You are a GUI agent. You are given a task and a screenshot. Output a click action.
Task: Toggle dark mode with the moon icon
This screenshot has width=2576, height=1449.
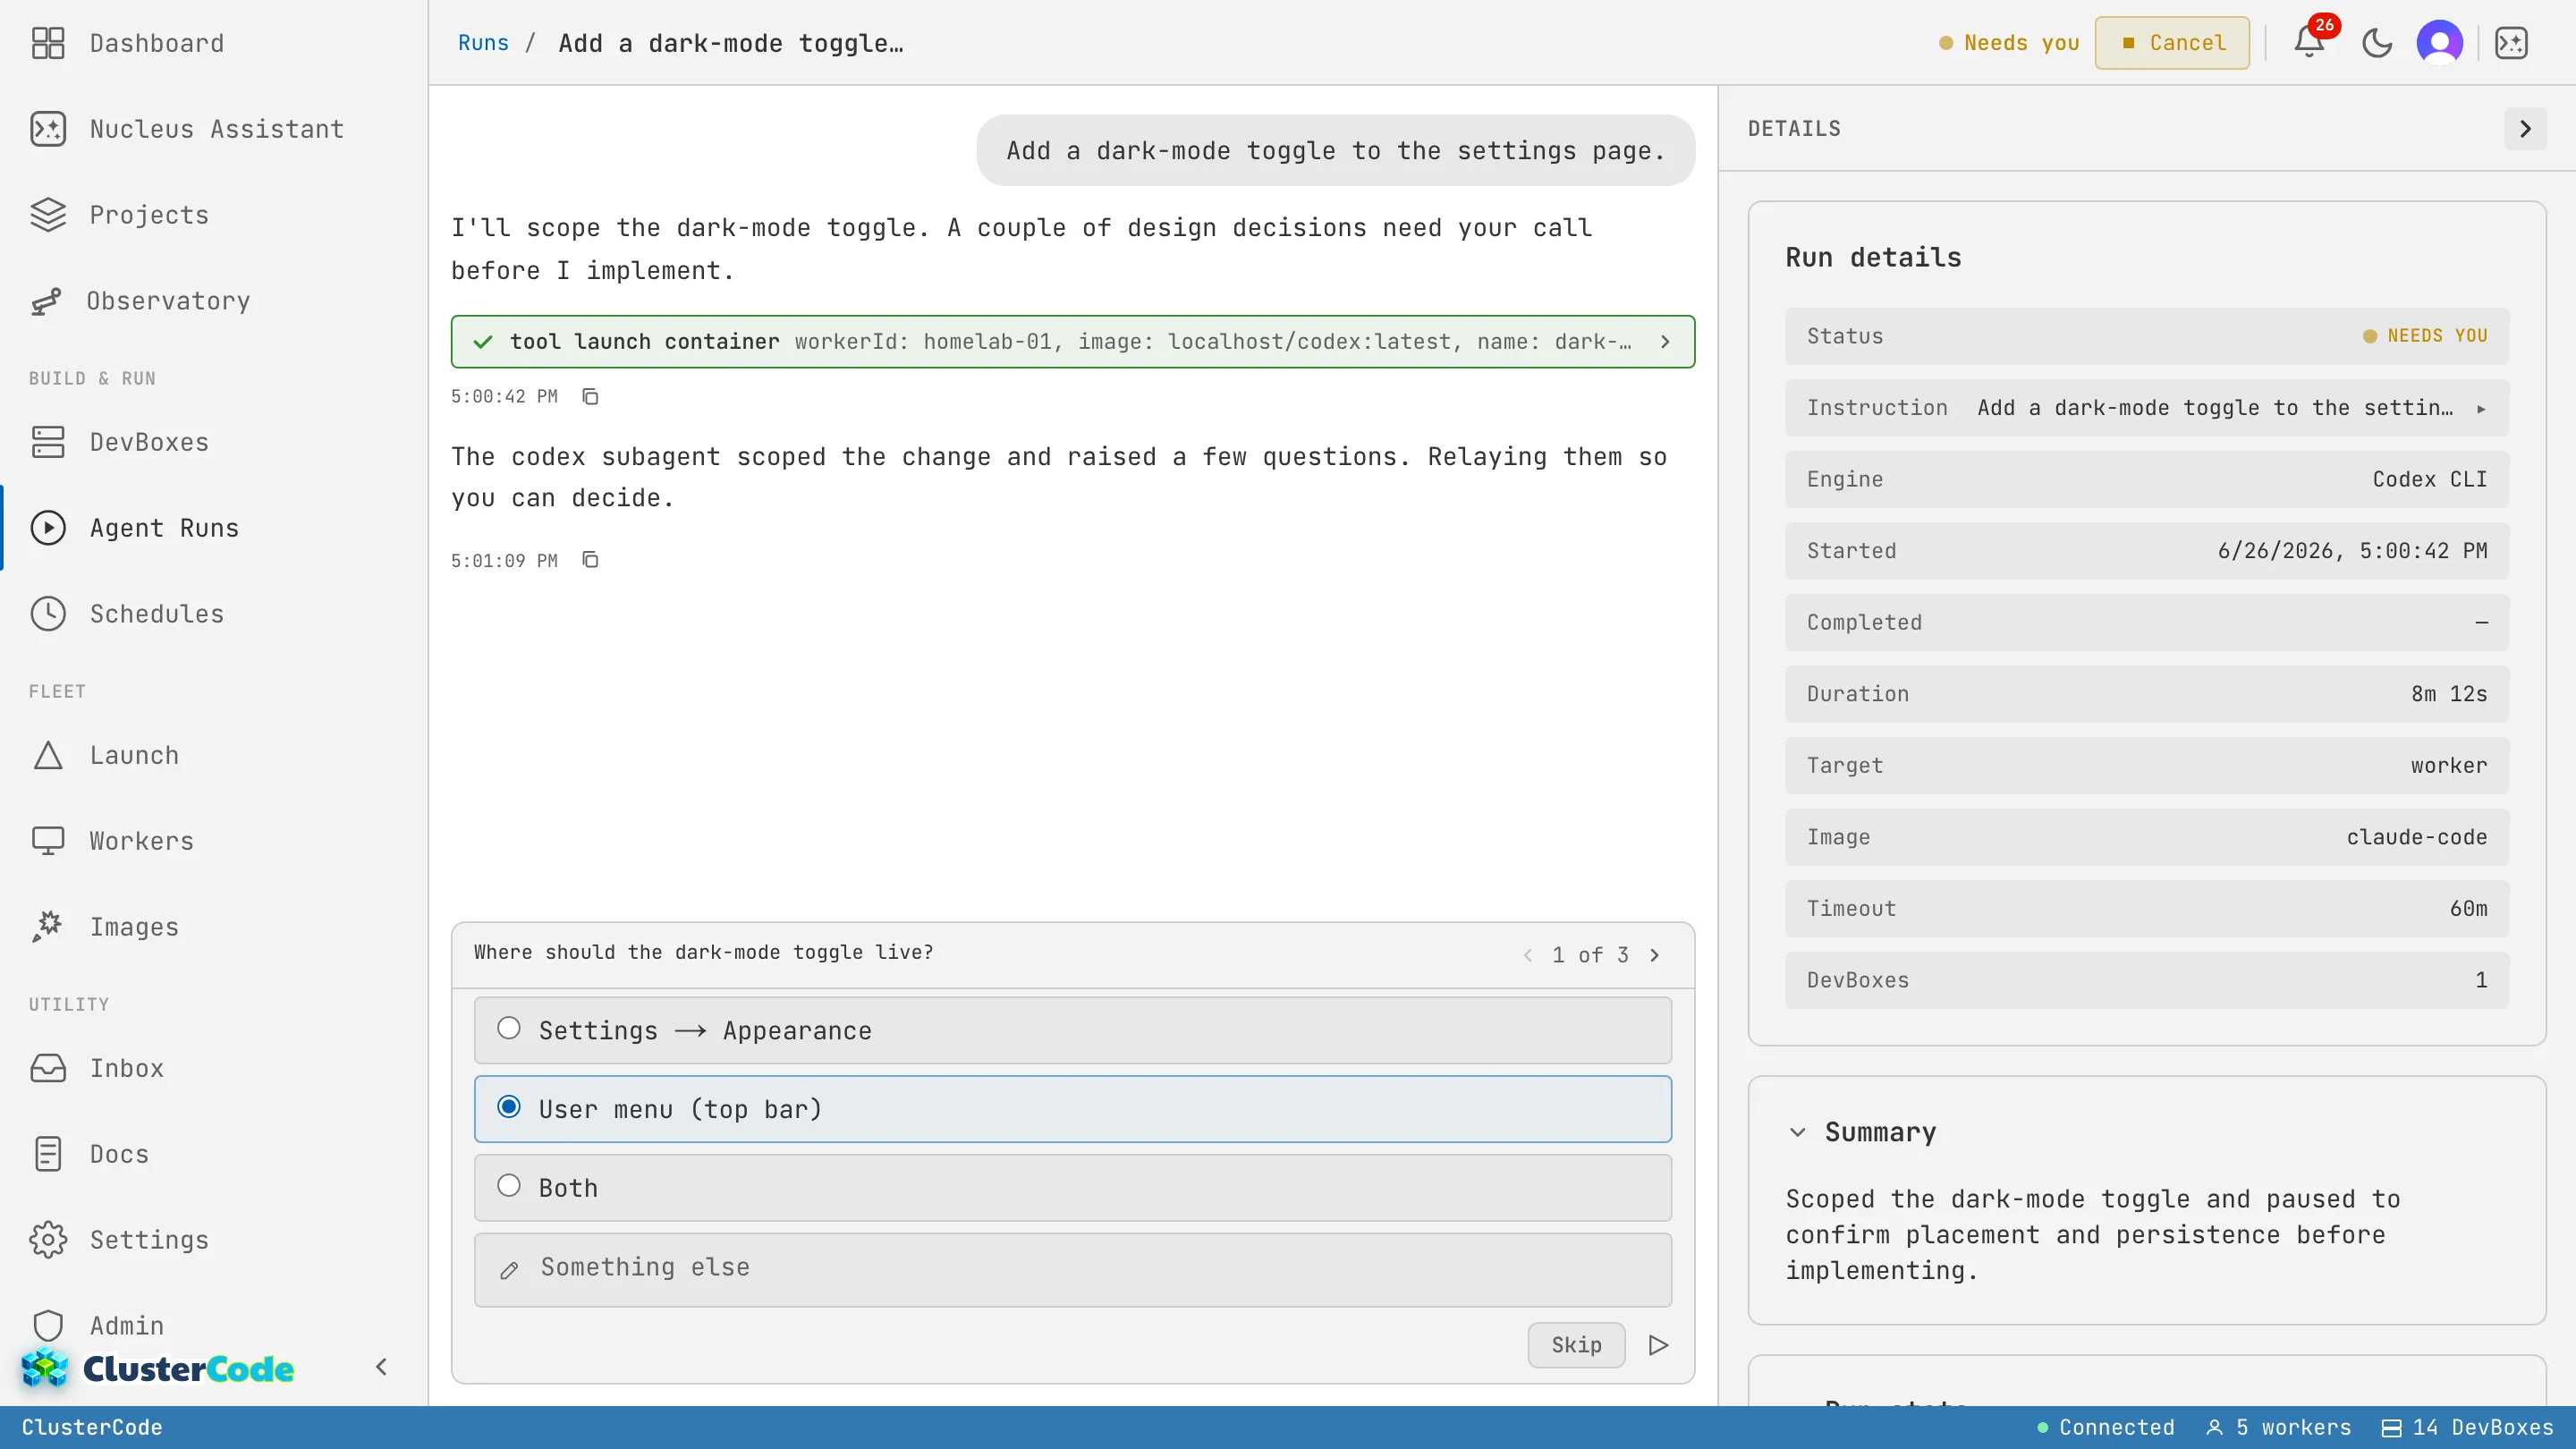[2377, 43]
